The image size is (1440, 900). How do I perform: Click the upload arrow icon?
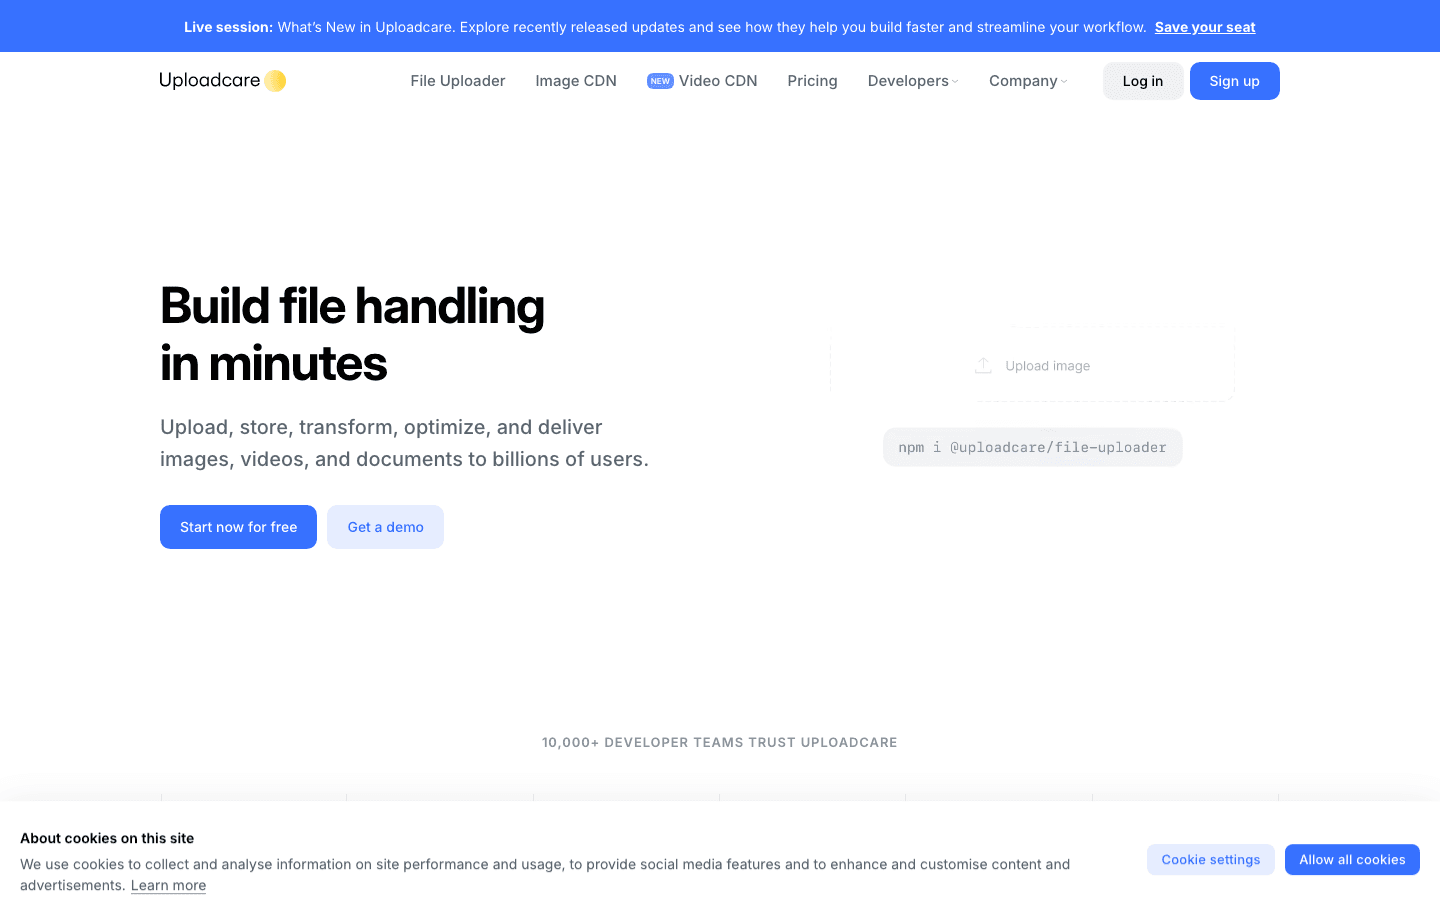[x=983, y=366]
